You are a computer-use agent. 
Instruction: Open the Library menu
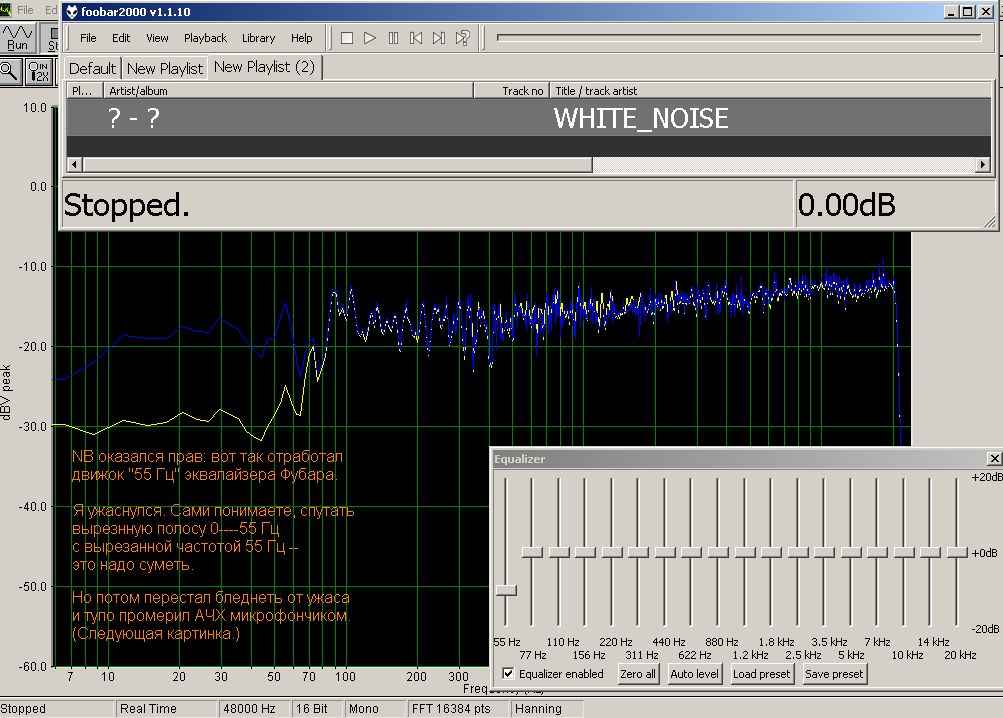tap(258, 38)
